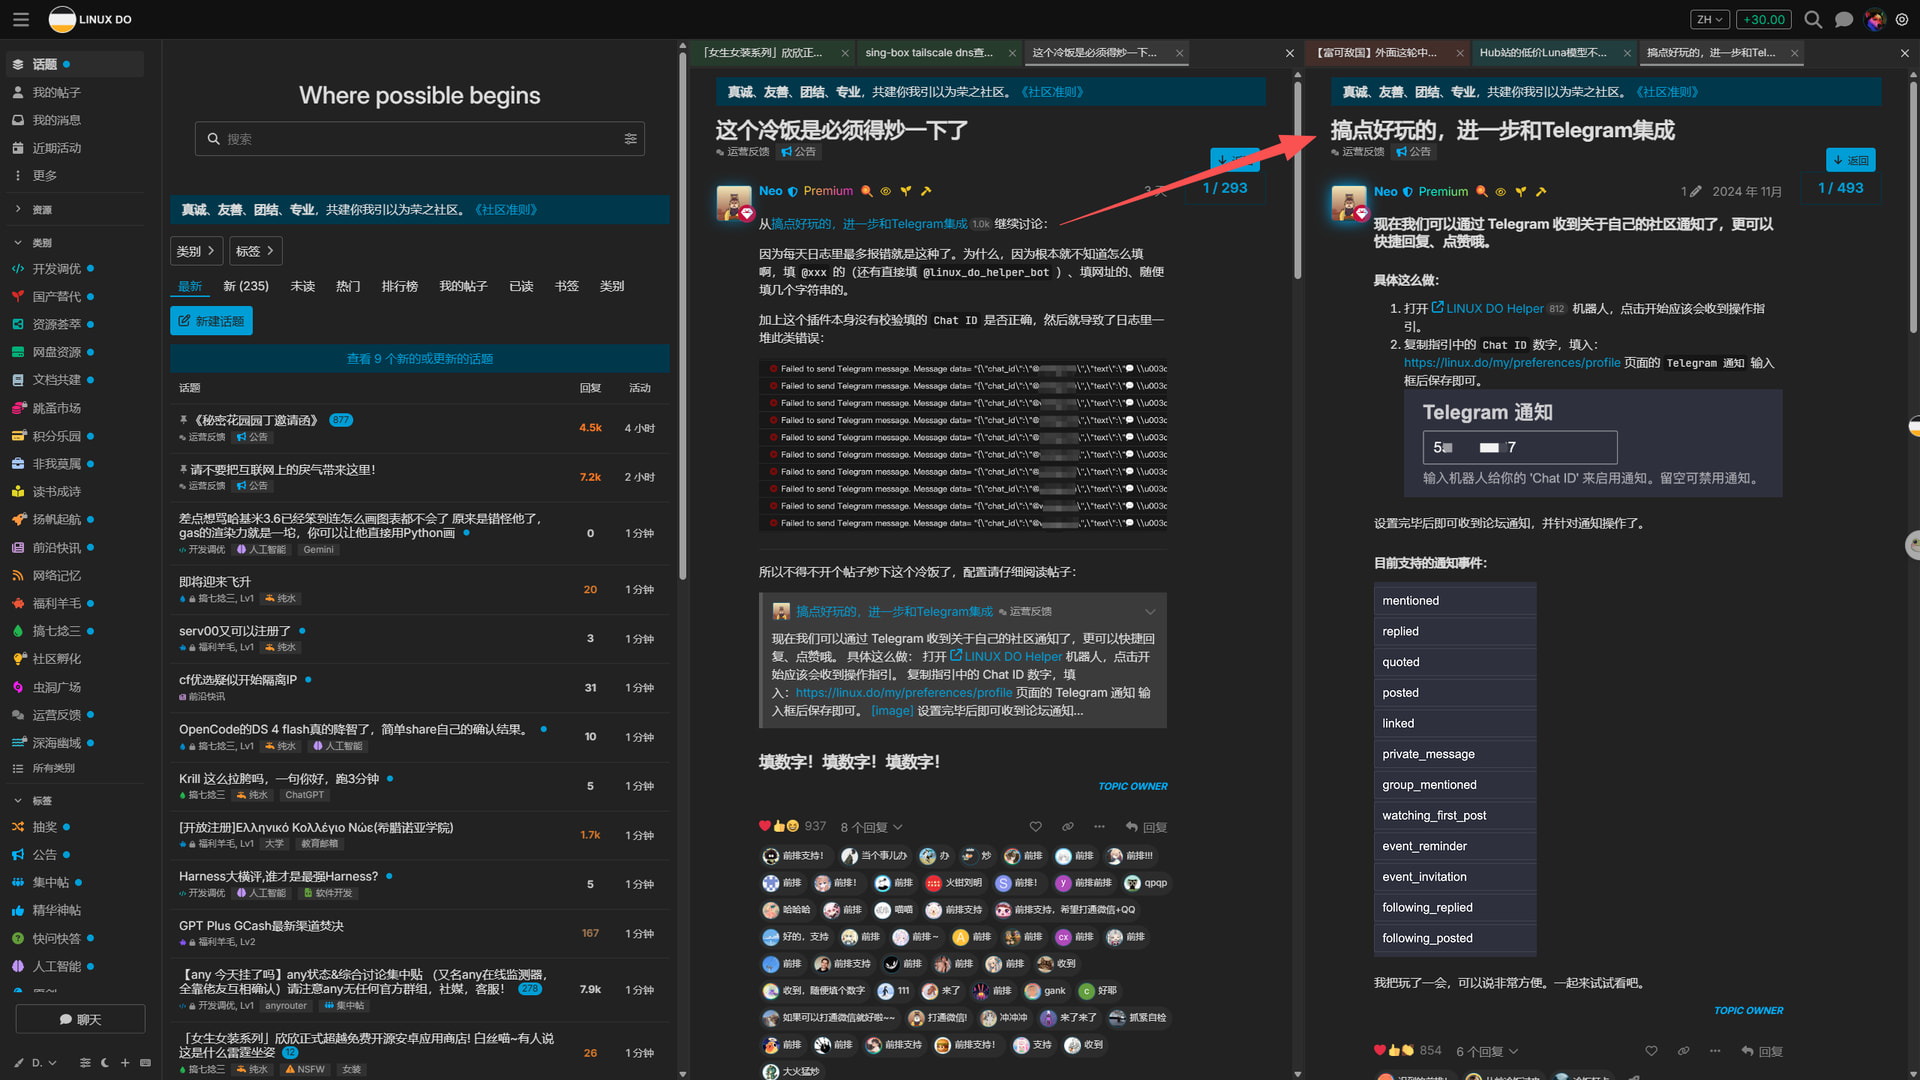Click the 开发调优 category icon in sidebar
Image resolution: width=1920 pixels, height=1080 pixels.
pyautogui.click(x=18, y=269)
